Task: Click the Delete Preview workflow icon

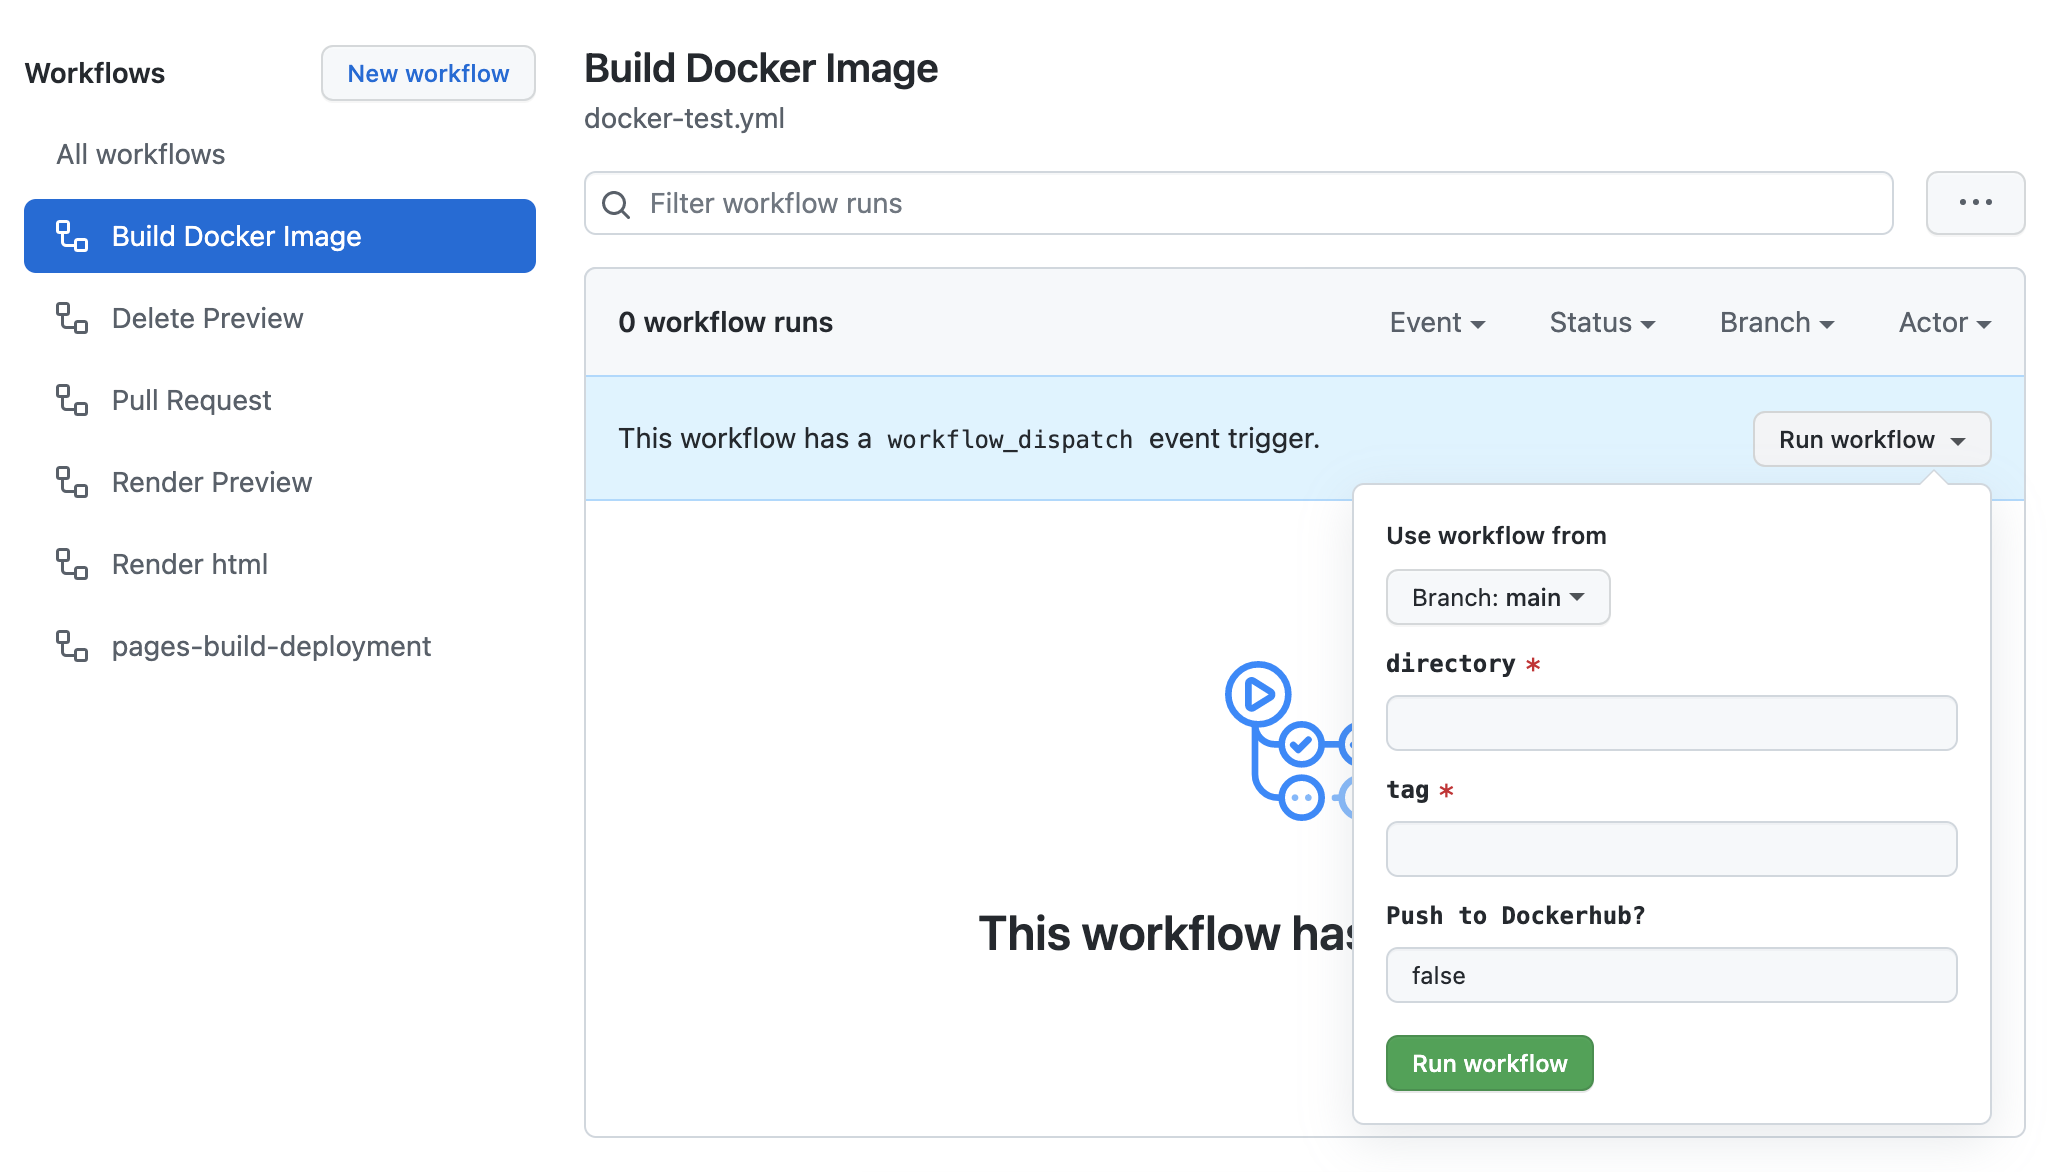Action: point(72,318)
